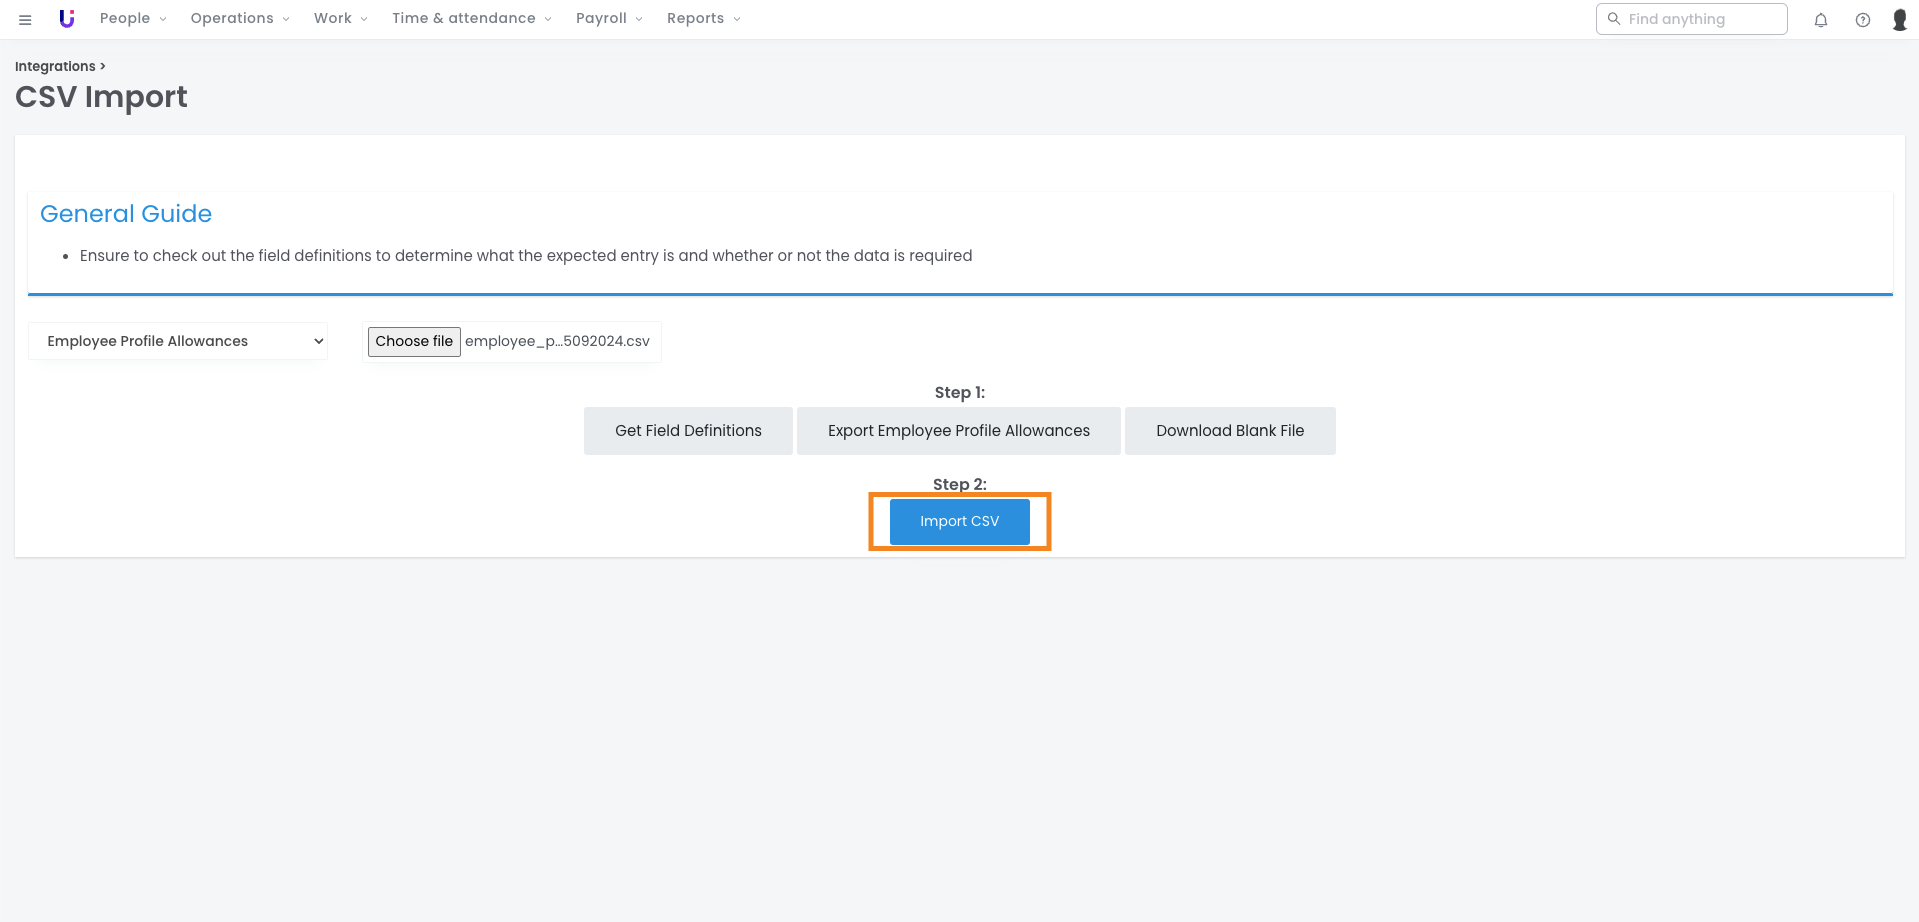Open Employee Profile Allowances import type dropdown
The width and height of the screenshot is (1919, 922).
(178, 341)
